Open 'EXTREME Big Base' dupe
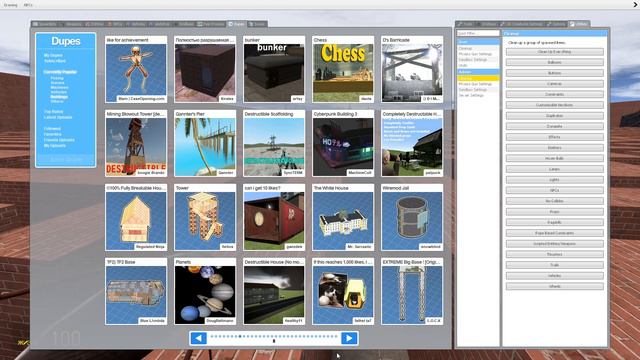The image size is (640, 360). click(412, 291)
